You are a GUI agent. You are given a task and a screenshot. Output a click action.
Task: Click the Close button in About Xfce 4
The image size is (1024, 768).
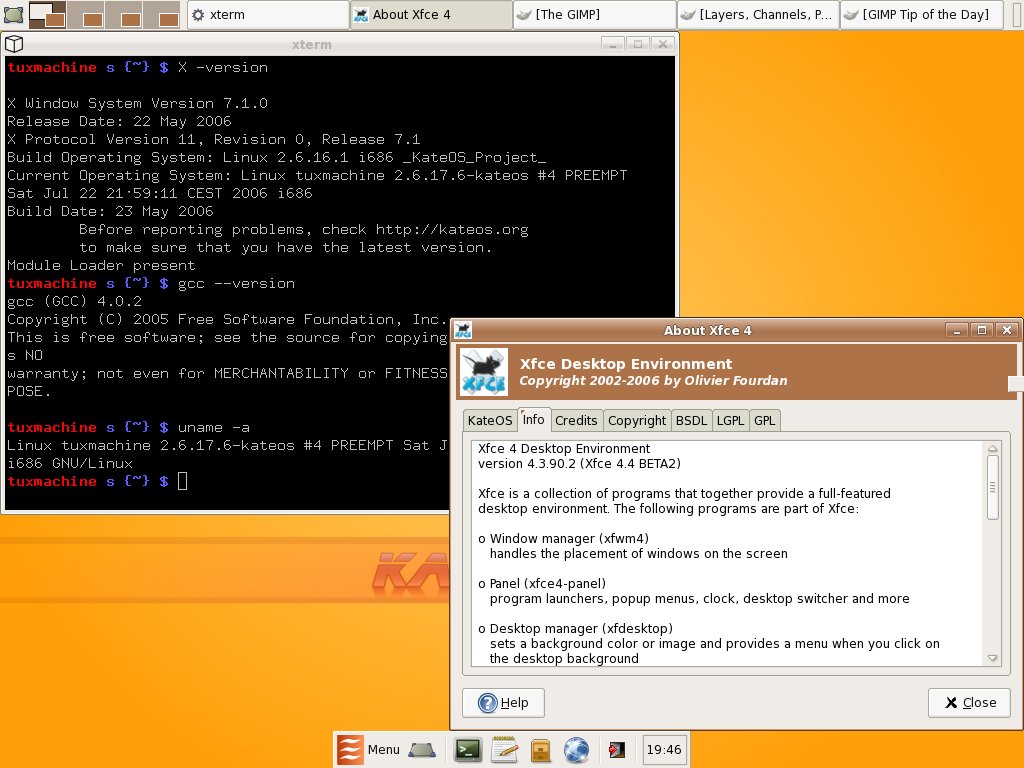pyautogui.click(x=969, y=703)
